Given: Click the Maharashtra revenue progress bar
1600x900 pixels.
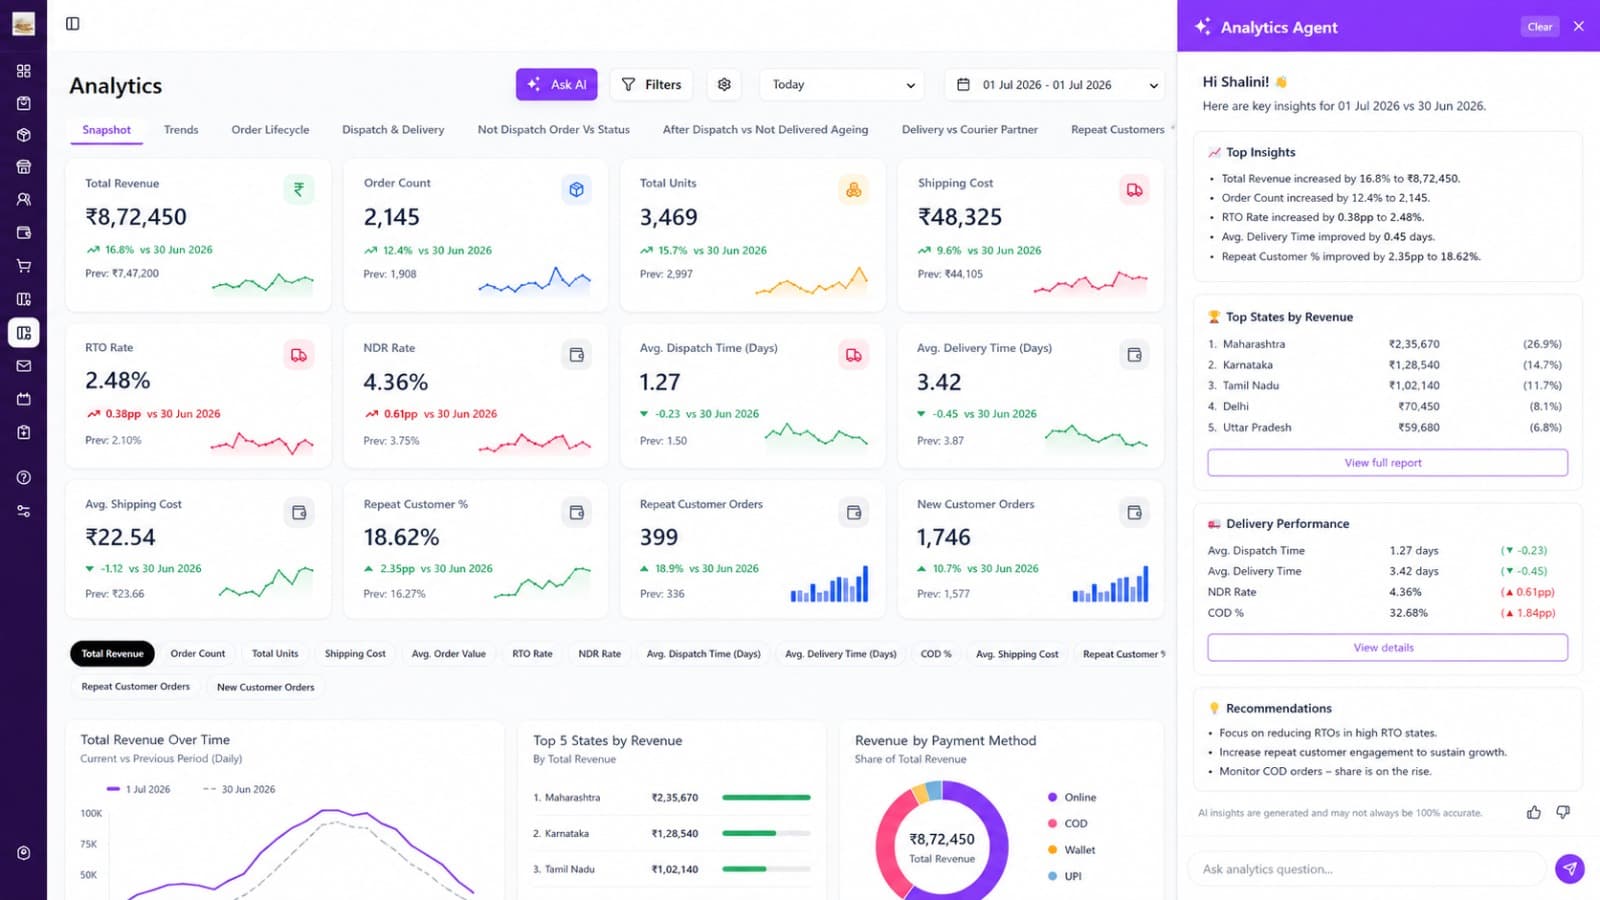Looking at the screenshot, I should (x=766, y=798).
